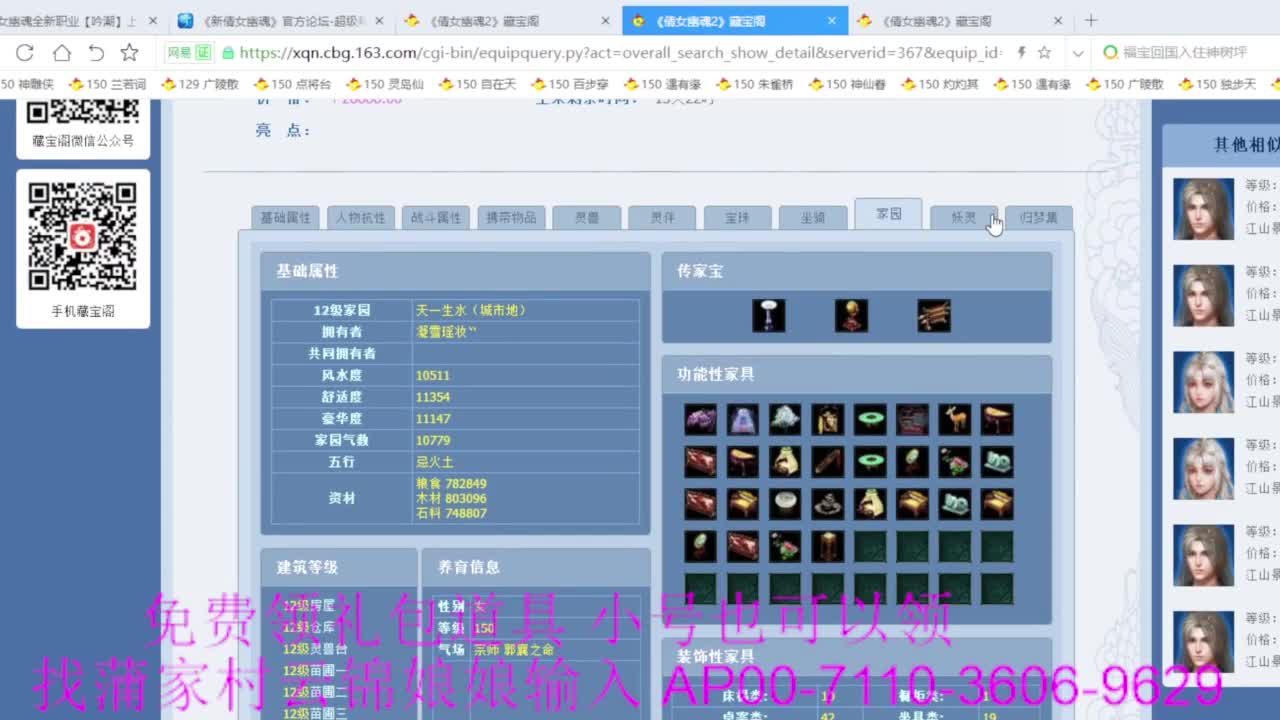Click the 风水度 value 10511
The height and width of the screenshot is (720, 1280).
click(x=433, y=375)
